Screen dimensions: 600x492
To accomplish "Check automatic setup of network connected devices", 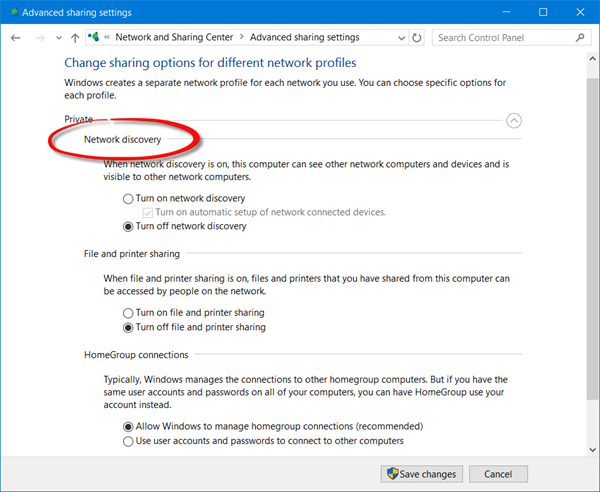I will [149, 213].
